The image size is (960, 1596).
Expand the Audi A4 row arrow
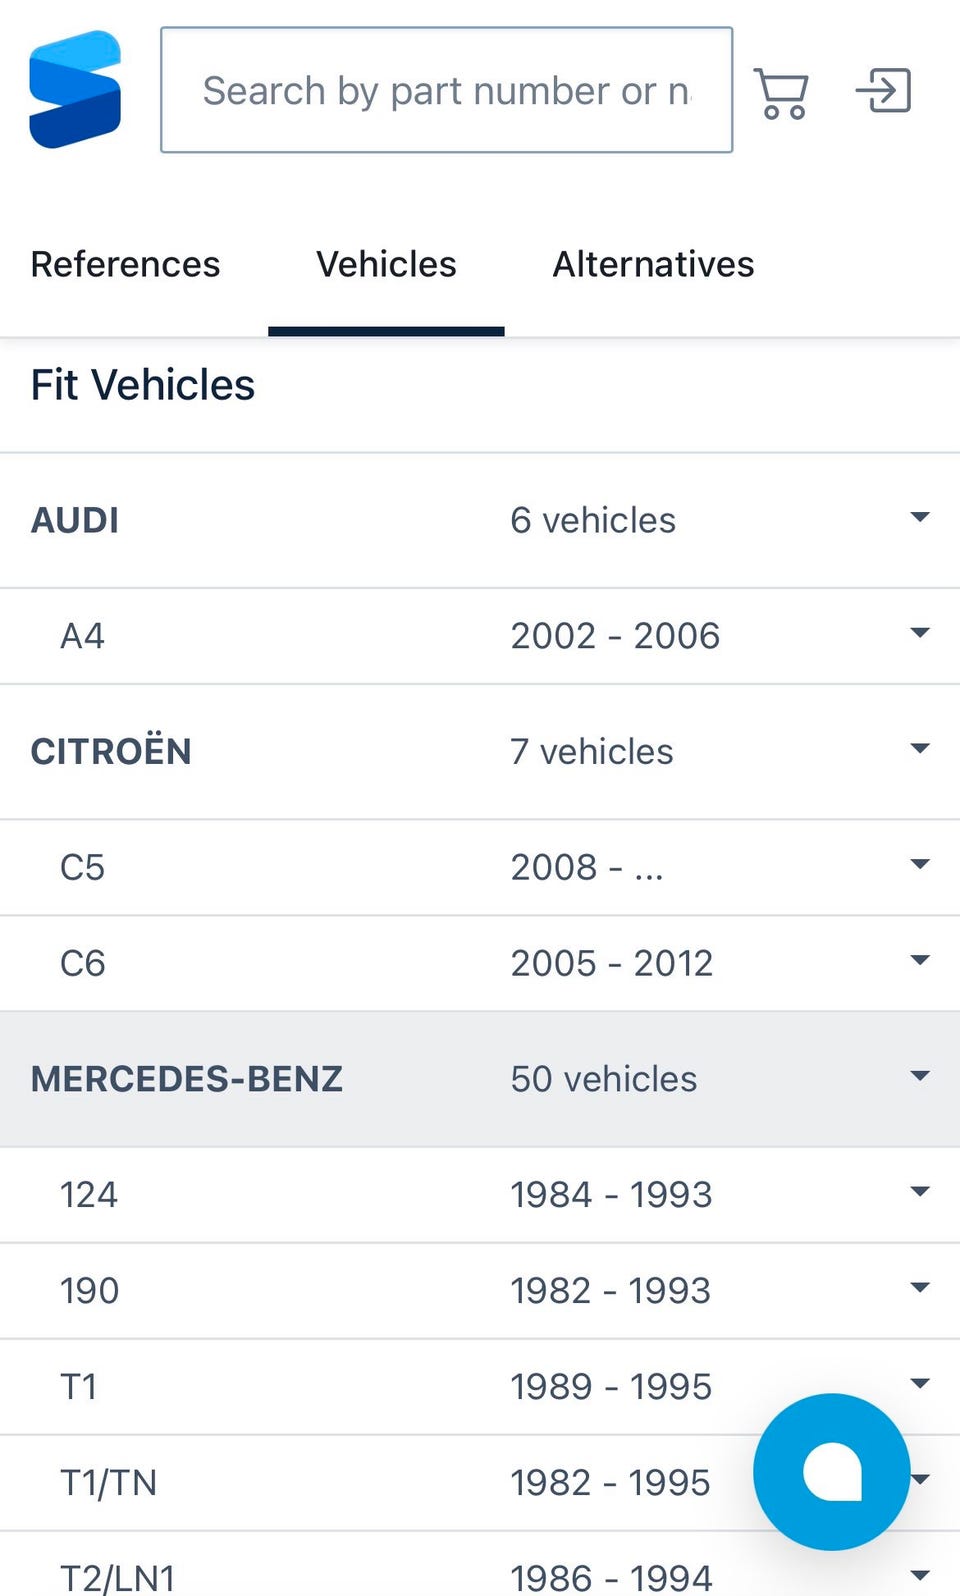click(x=920, y=634)
